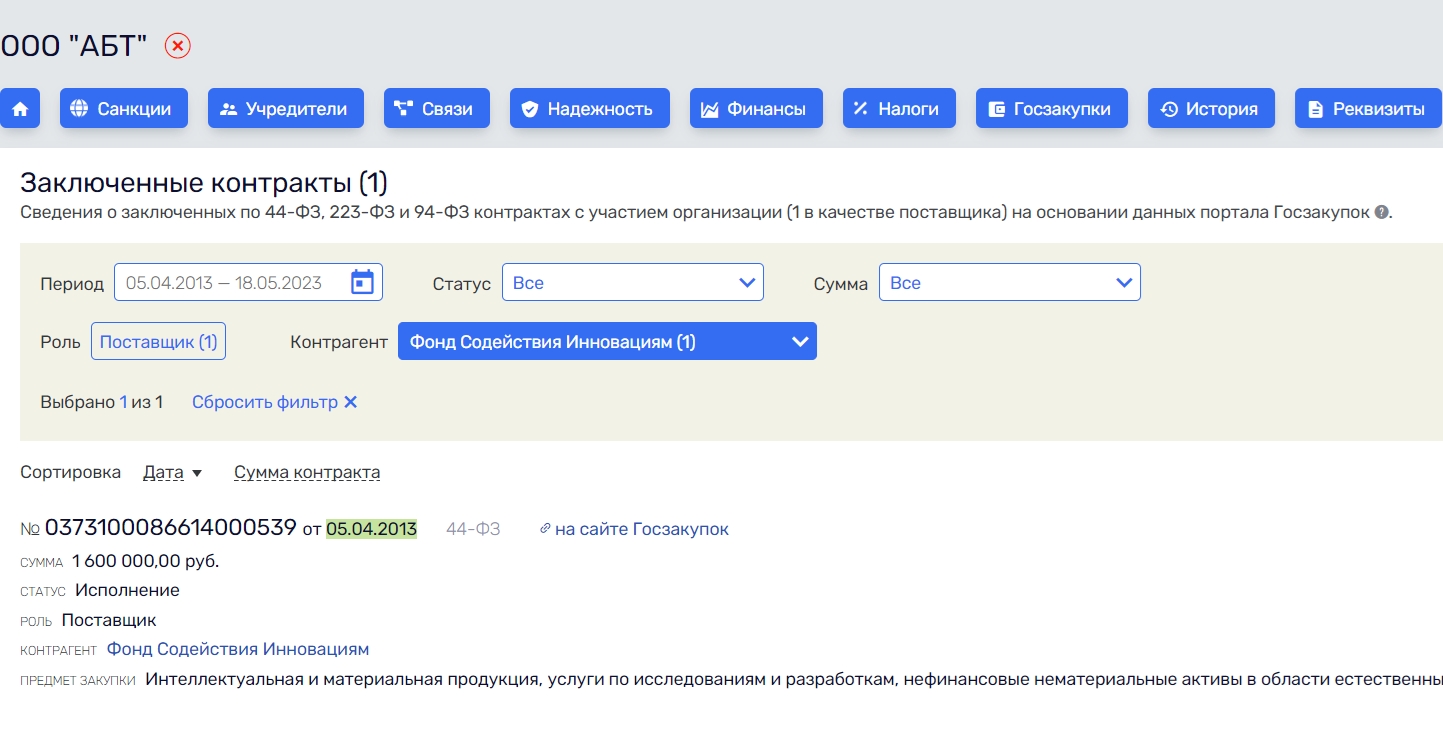Click the help question mark icon after Госзакупок
Screen dimensions: 1443x740
point(1381,213)
